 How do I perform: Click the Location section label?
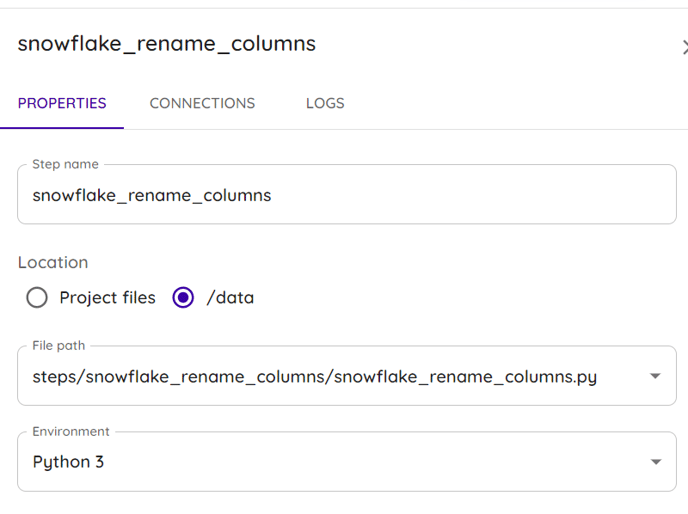point(53,262)
